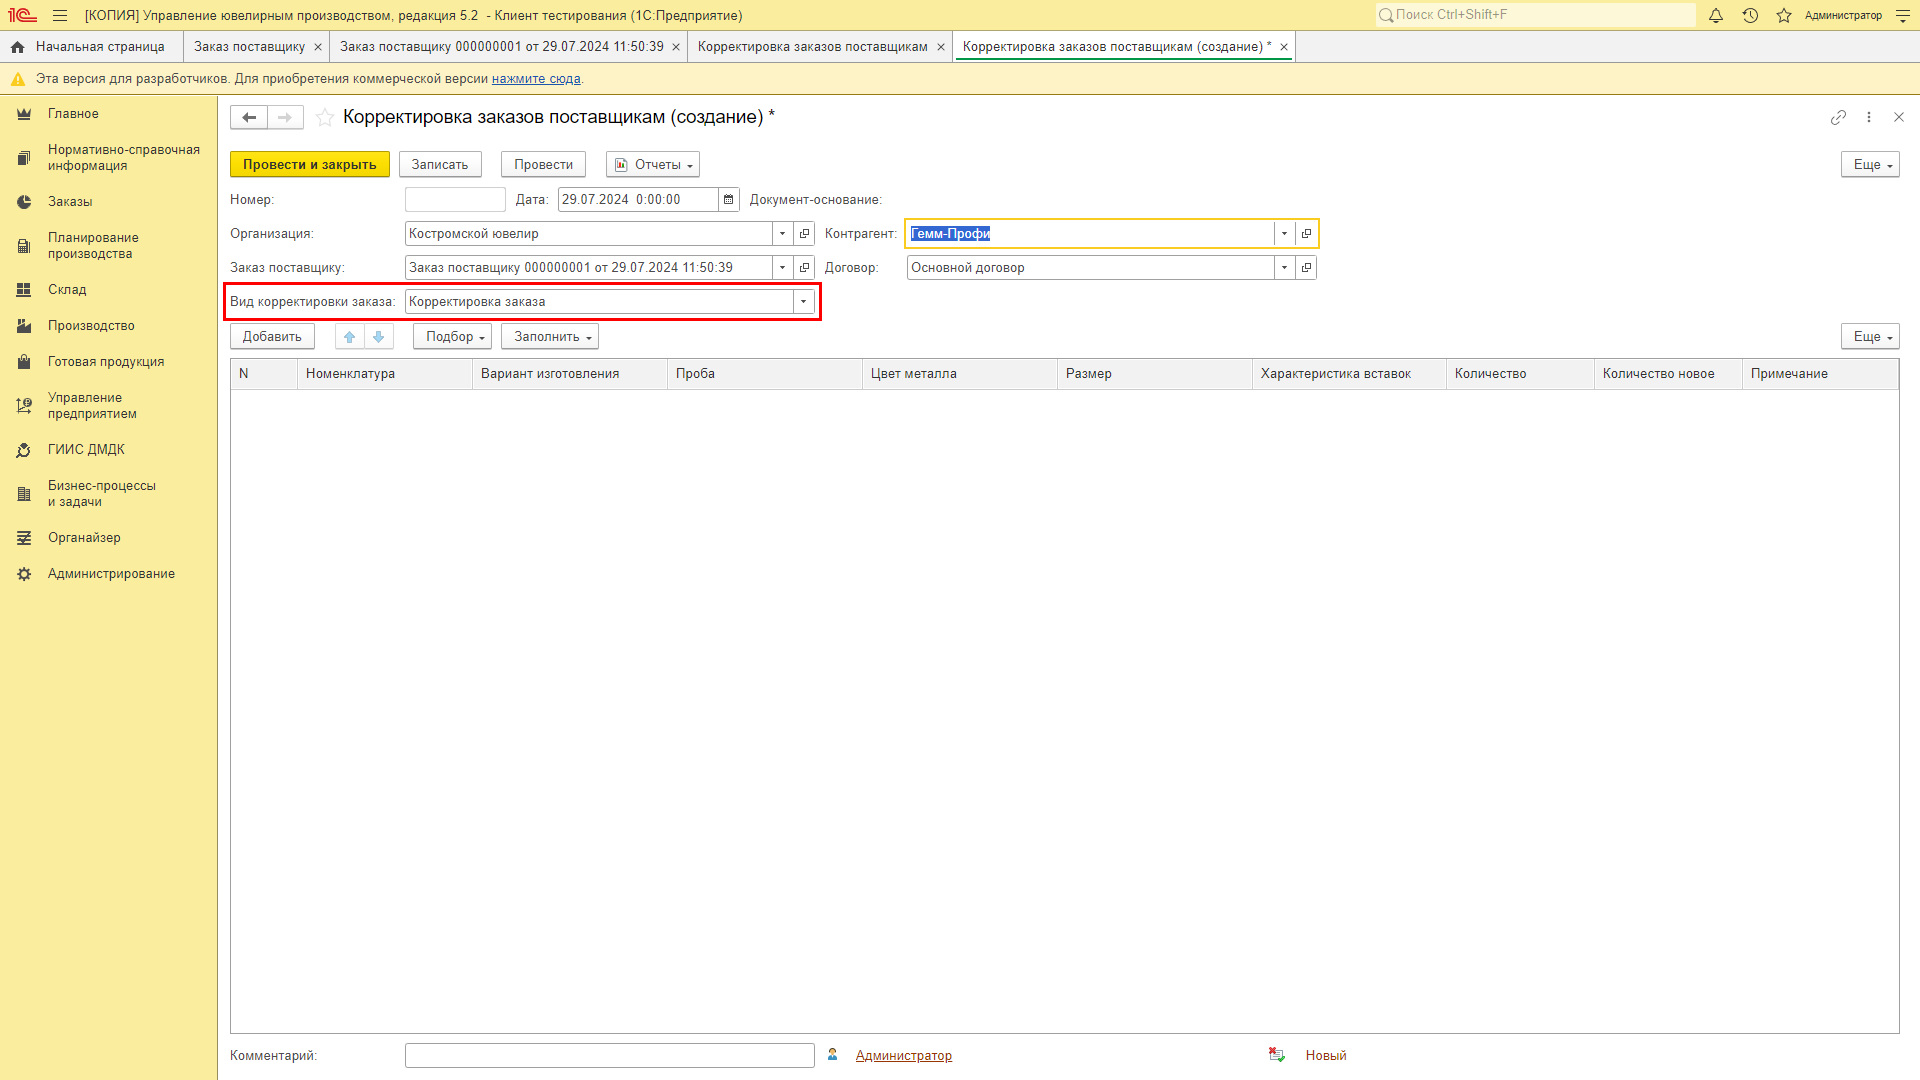1920x1080 pixels.
Task: Open Готовая продукция in the sidebar
Action: pos(108,362)
